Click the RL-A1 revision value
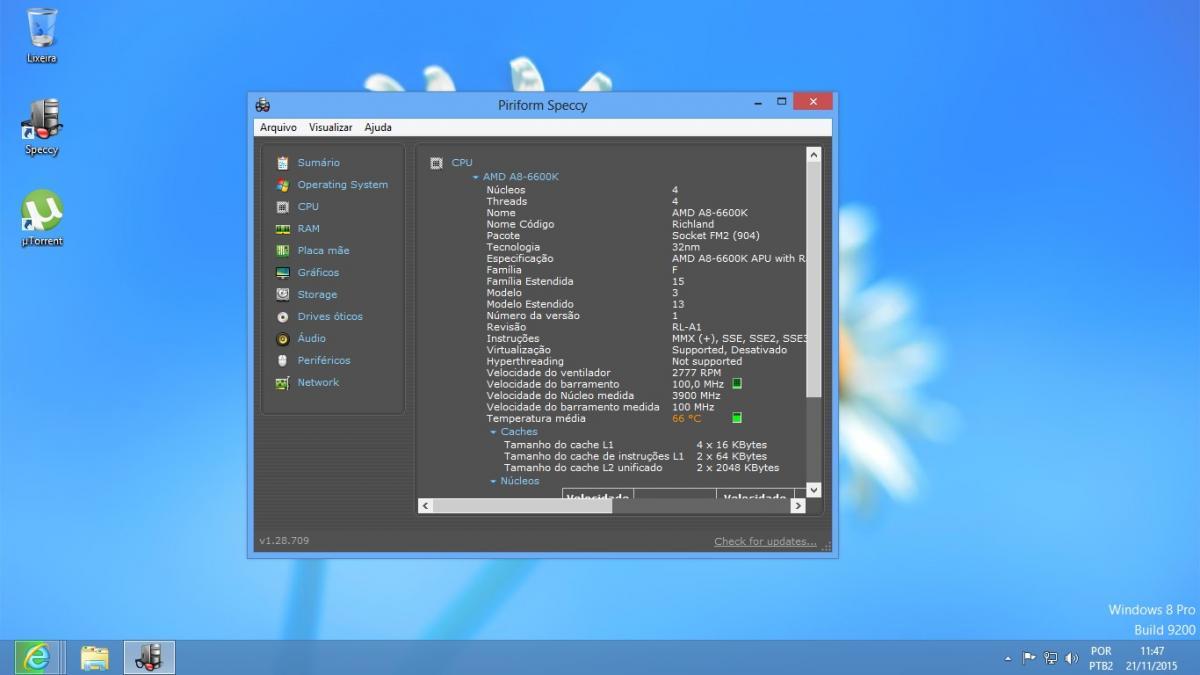 coord(687,327)
